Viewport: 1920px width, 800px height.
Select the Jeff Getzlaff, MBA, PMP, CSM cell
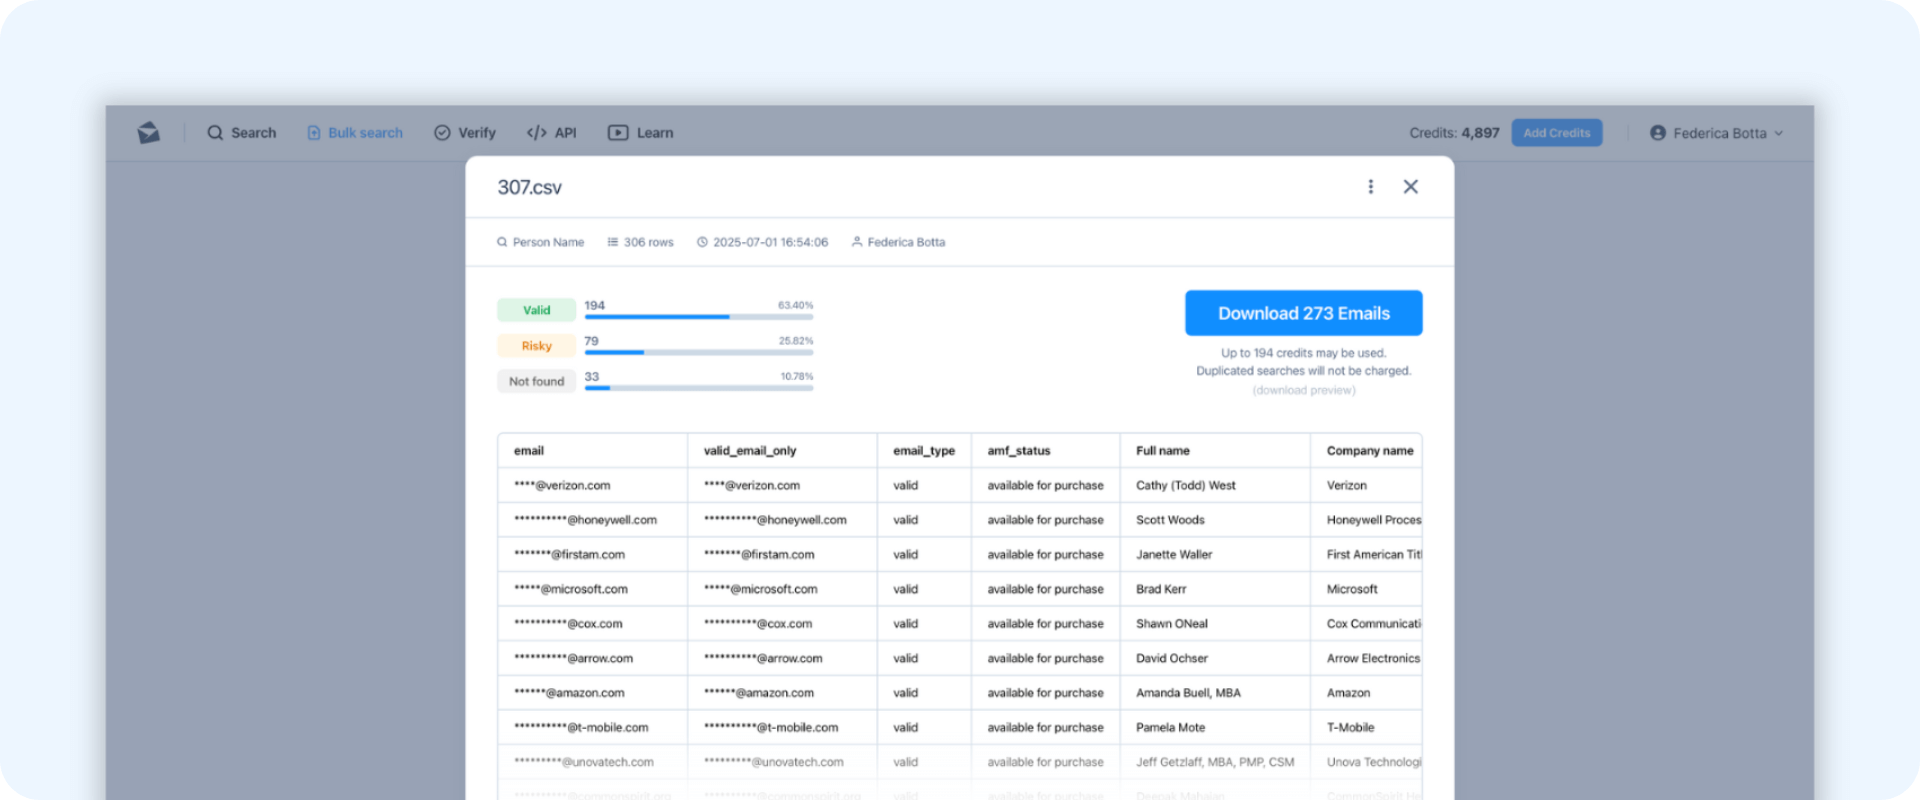click(1215, 762)
